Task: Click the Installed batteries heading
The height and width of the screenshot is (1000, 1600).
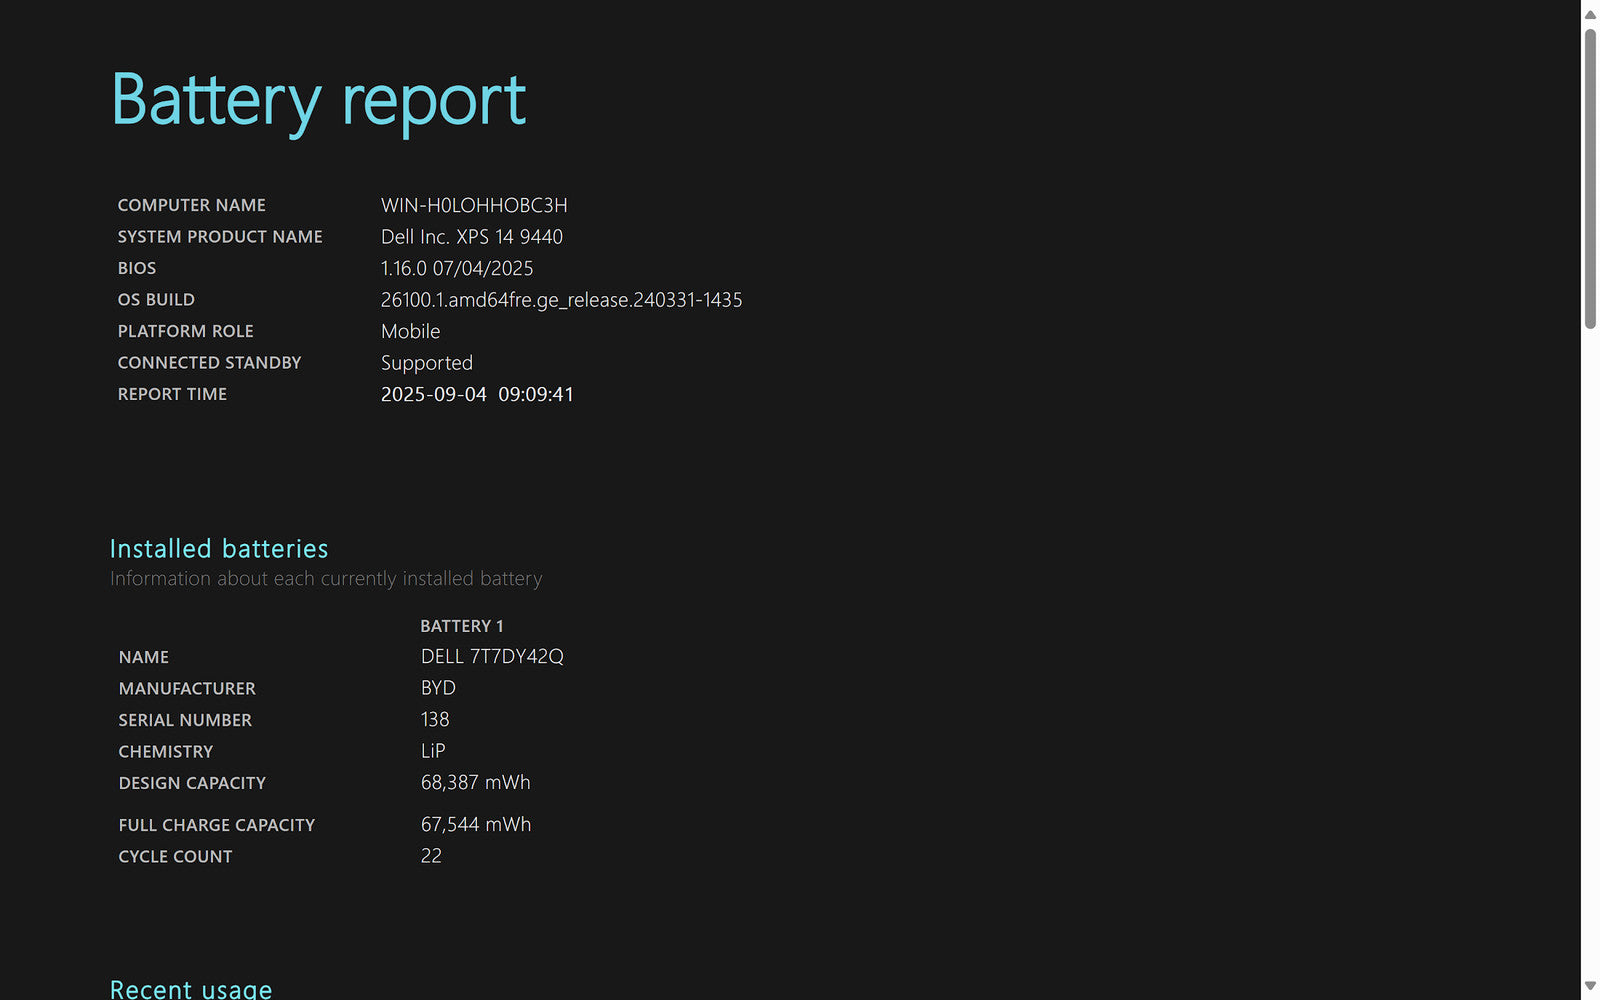Action: (x=219, y=549)
